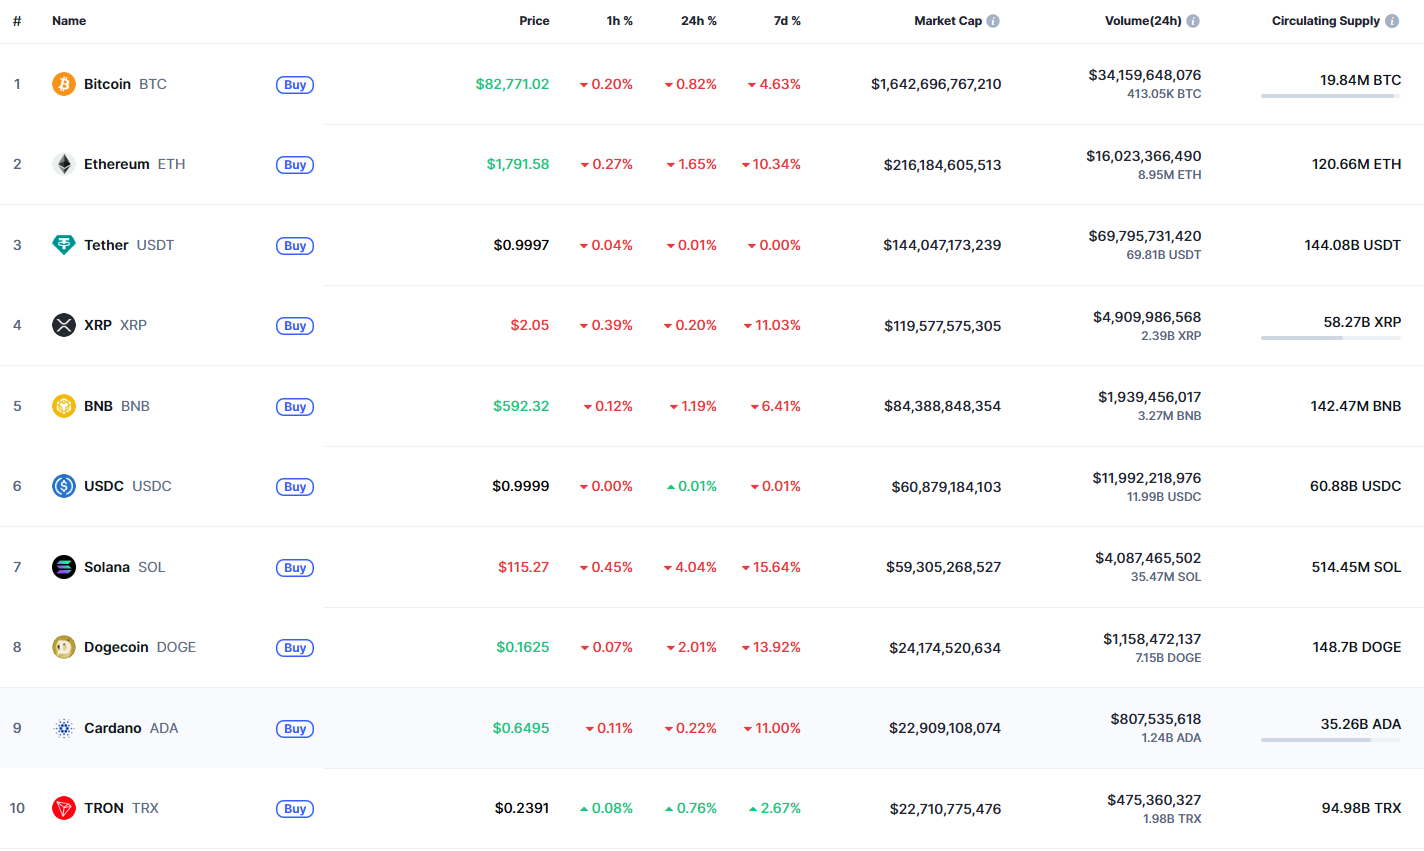
Task: Click the XRP logo icon
Action: (x=64, y=325)
